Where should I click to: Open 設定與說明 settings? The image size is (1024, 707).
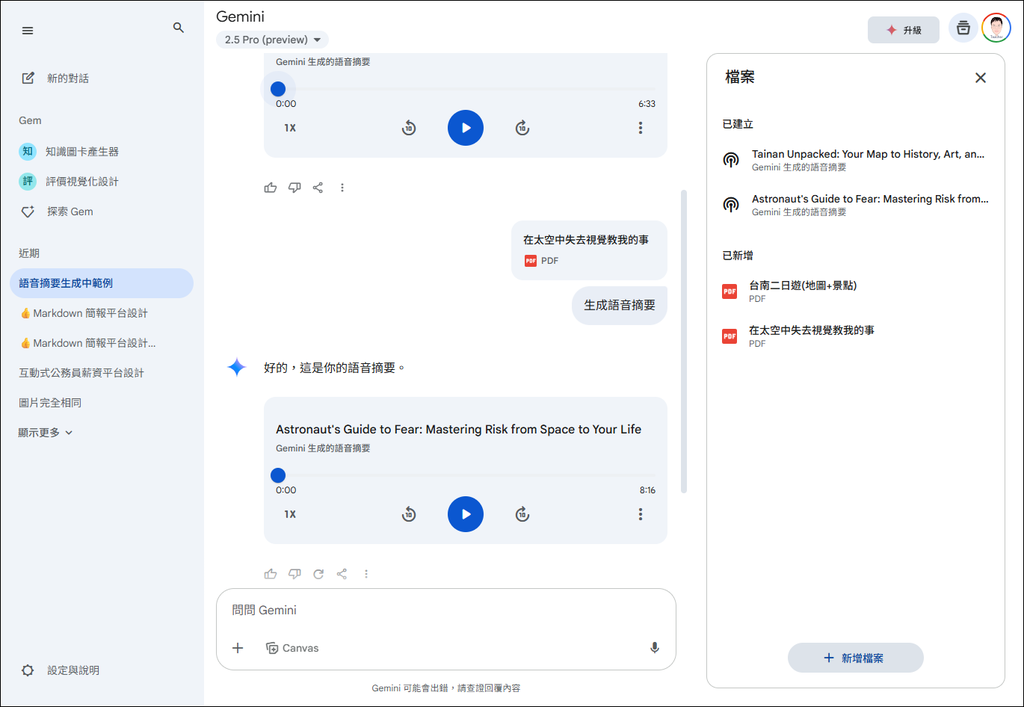(60, 670)
